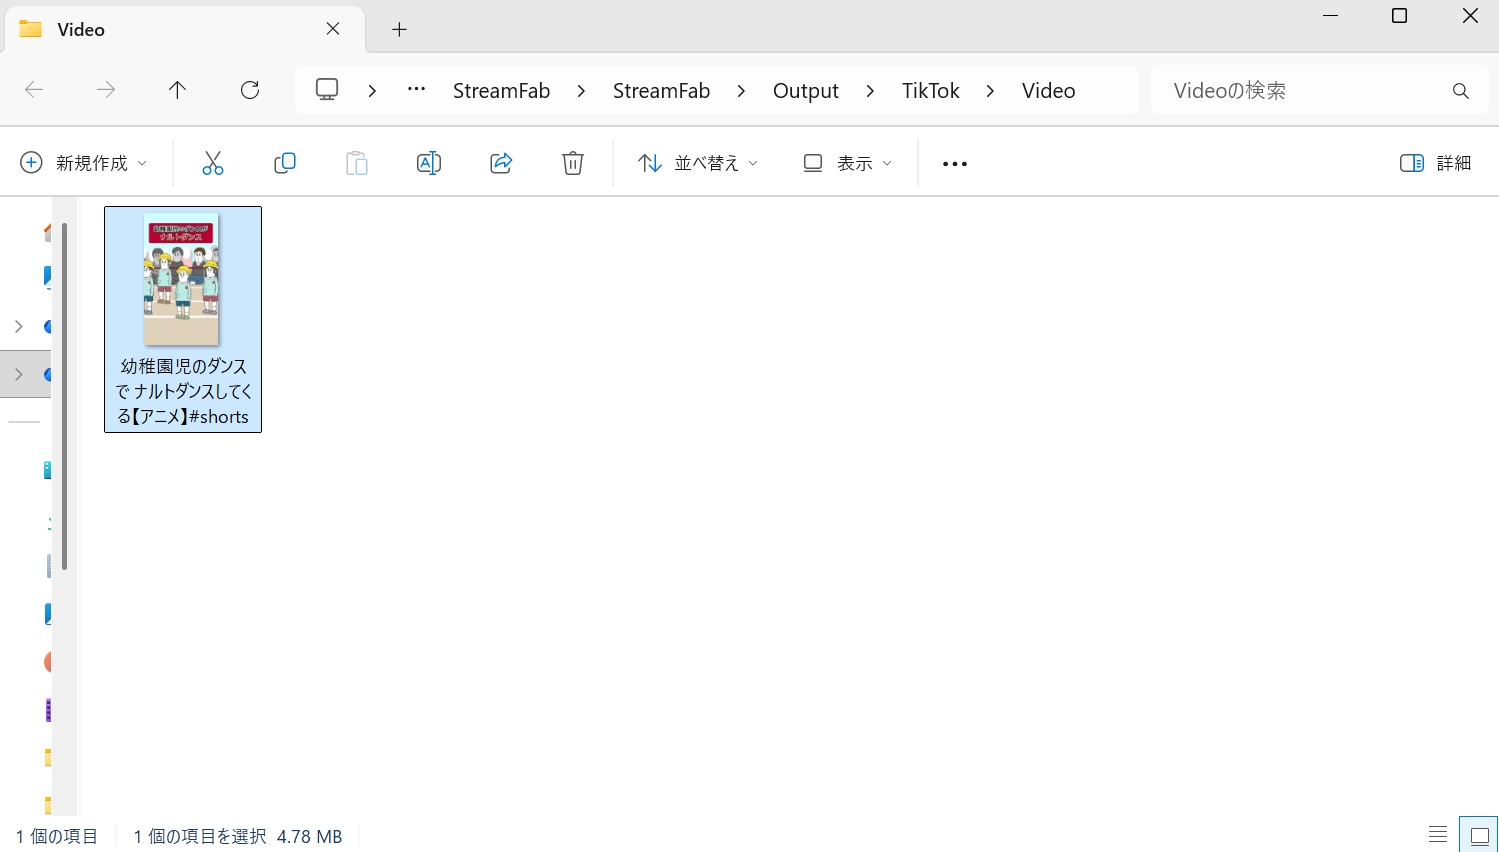Expand the highlighted navigation pane item
The image size is (1499, 852).
(x=18, y=375)
